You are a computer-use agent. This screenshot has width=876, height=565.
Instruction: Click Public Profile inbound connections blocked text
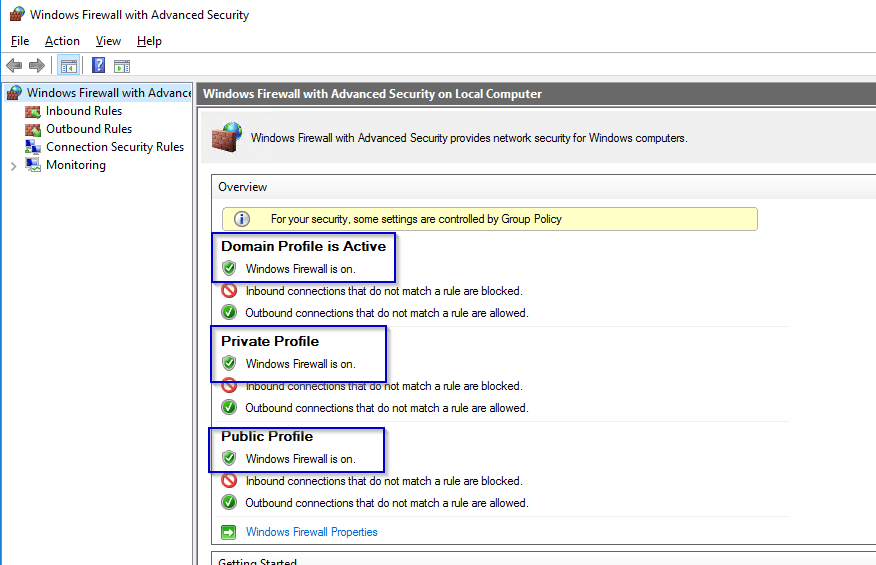384,481
